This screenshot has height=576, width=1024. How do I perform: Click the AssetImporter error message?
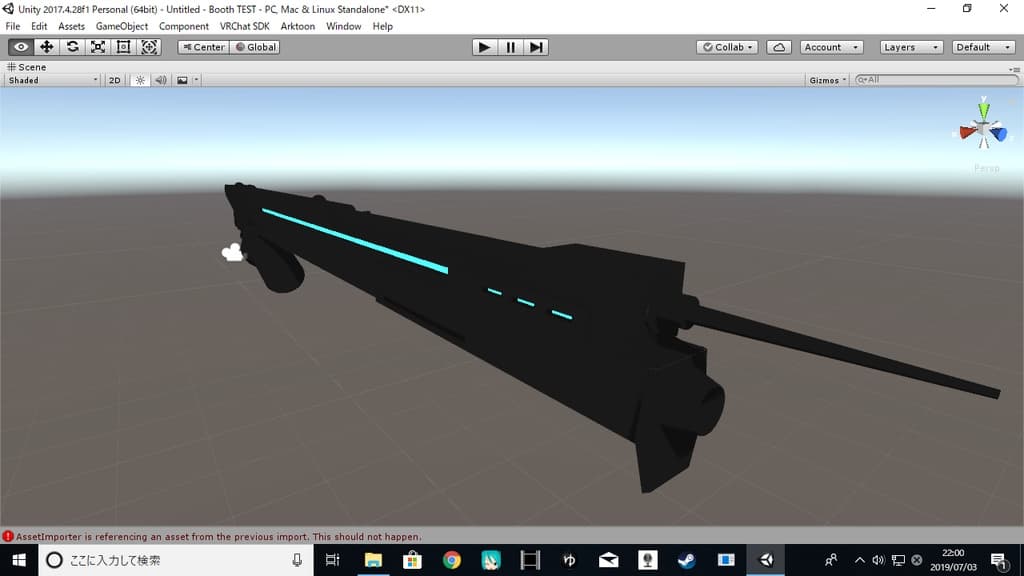click(x=219, y=537)
